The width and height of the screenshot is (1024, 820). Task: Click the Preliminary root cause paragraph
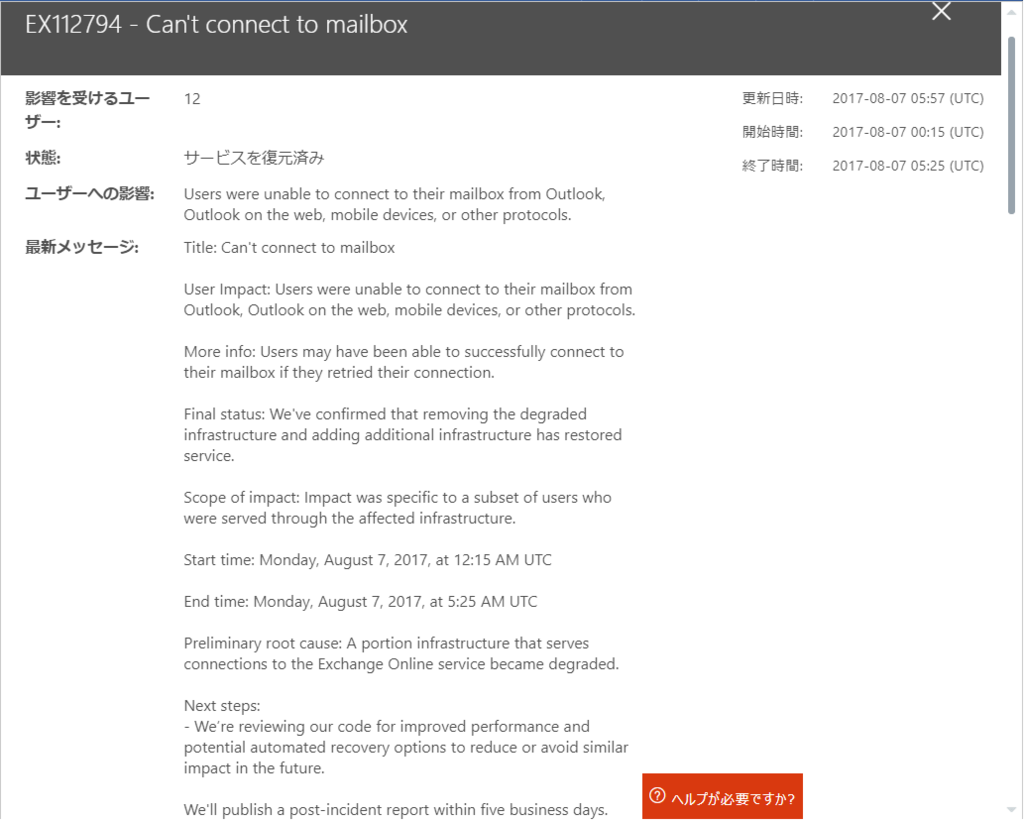(401, 654)
